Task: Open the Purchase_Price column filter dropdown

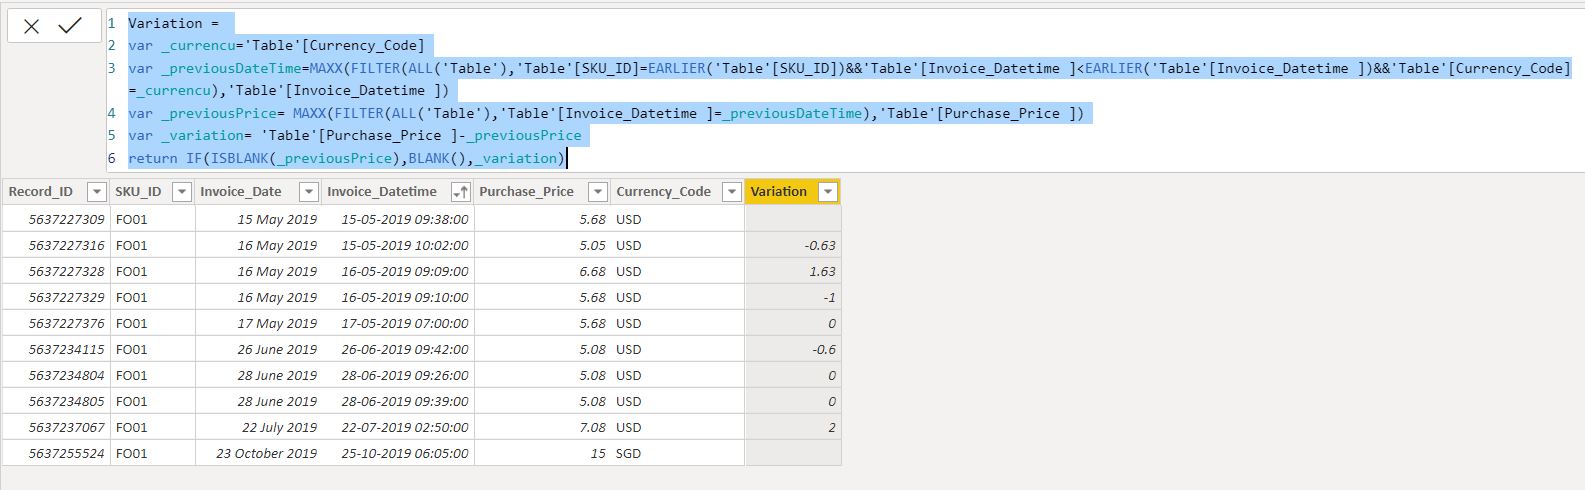Action: [x=598, y=192]
